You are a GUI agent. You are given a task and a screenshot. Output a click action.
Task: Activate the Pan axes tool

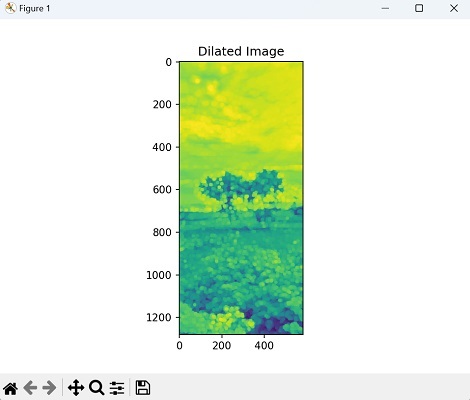(76, 388)
